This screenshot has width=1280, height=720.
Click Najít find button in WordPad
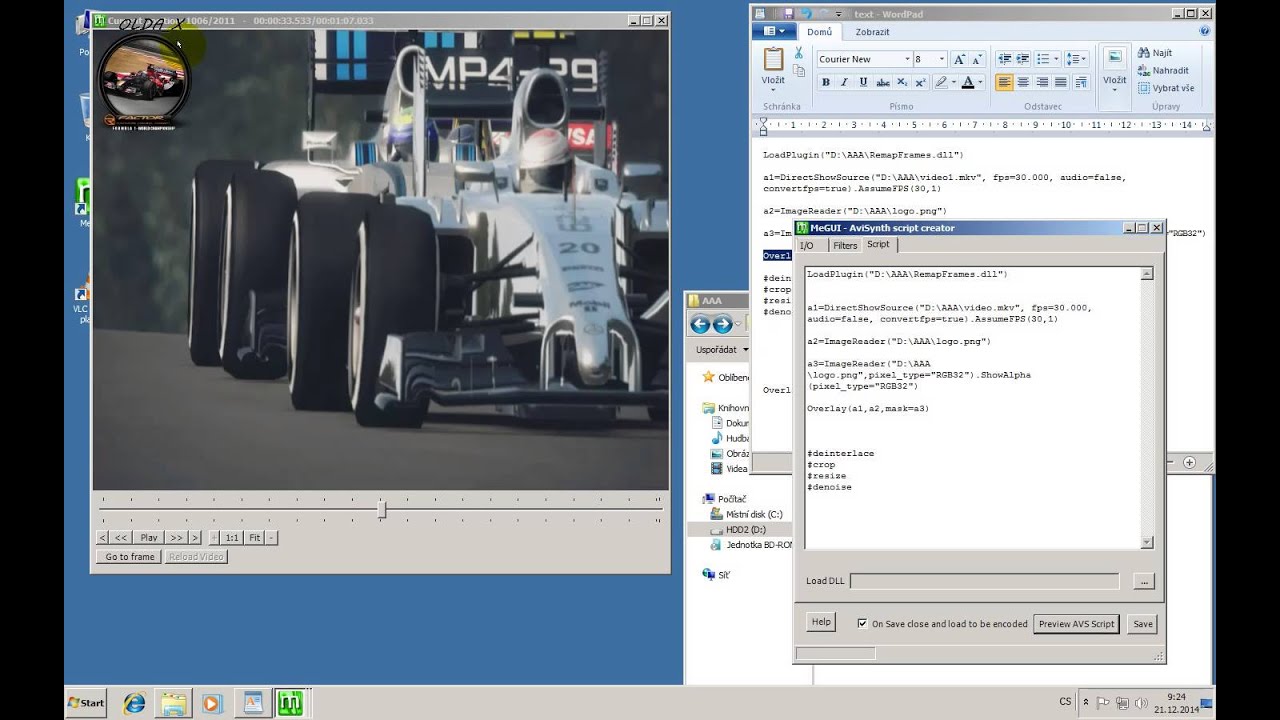1155,53
